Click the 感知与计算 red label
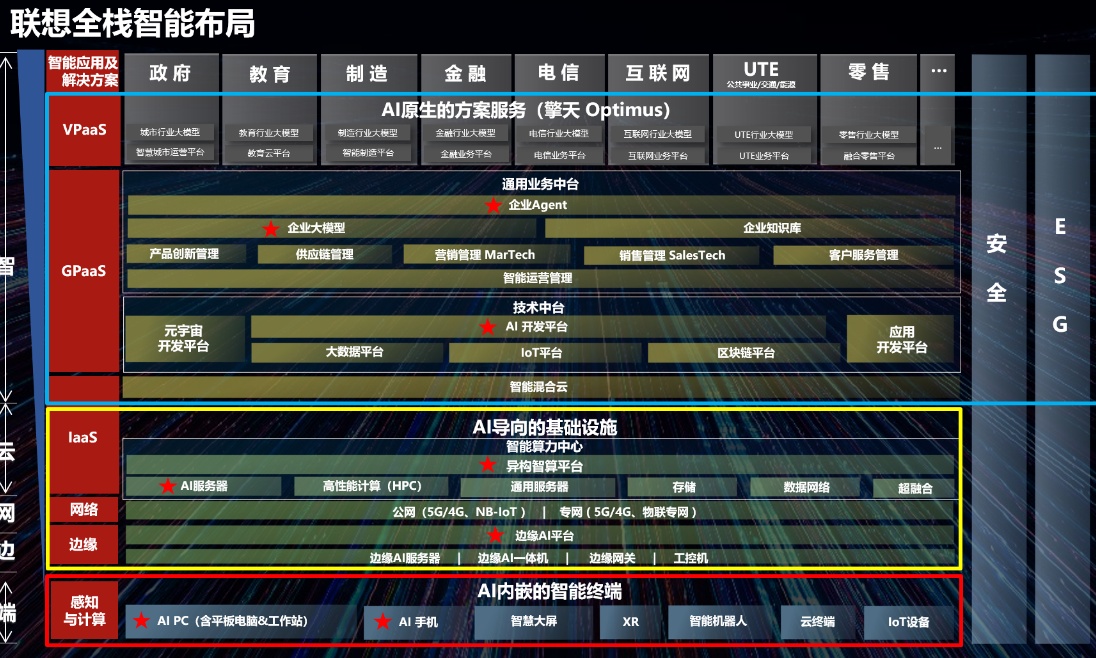The image size is (1096, 658). click(x=84, y=610)
